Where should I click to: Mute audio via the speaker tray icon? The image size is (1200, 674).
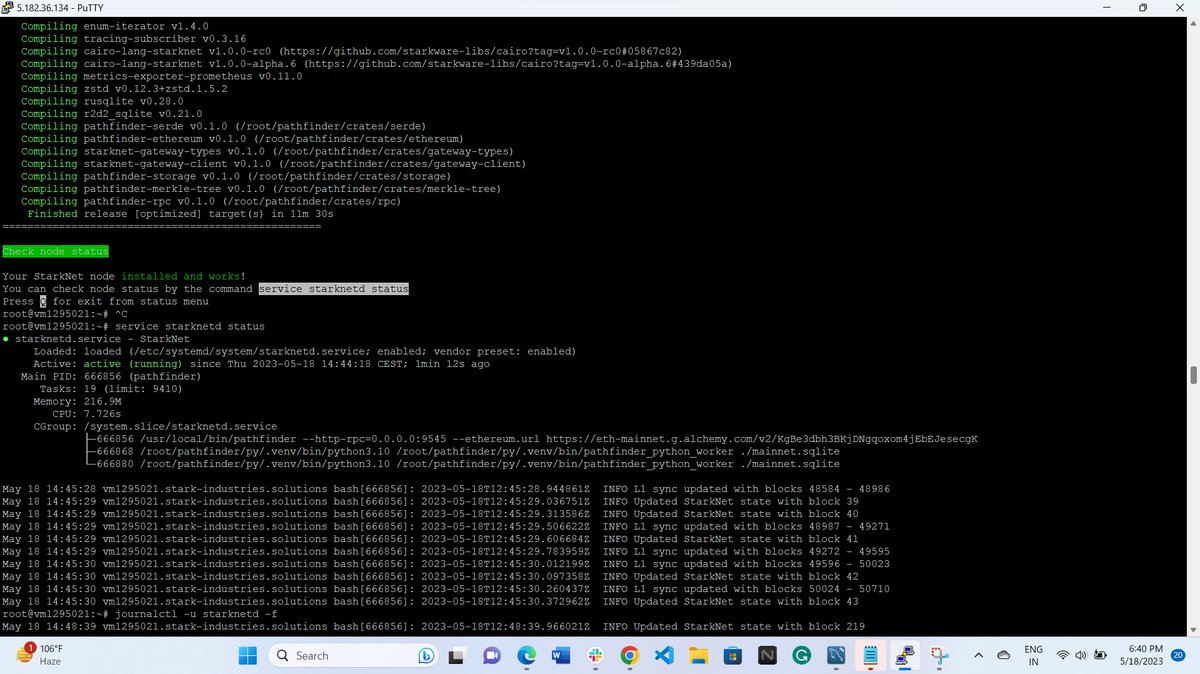click(x=1081, y=655)
